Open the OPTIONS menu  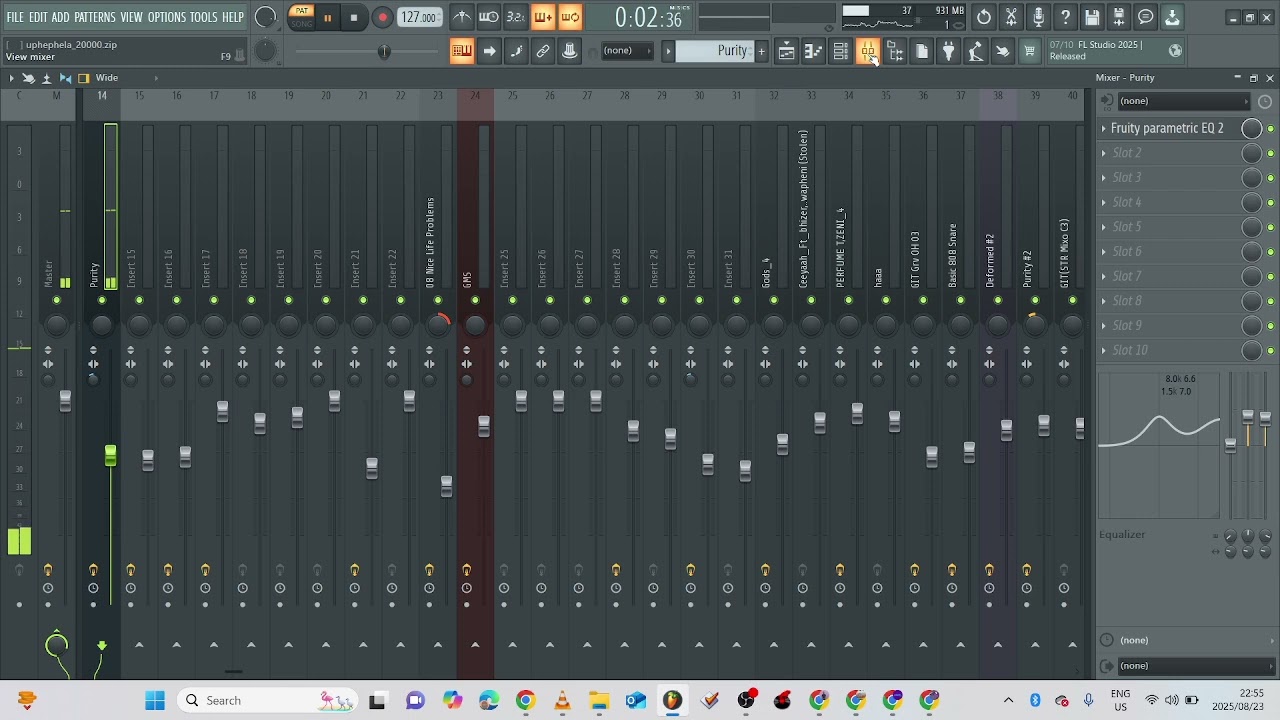click(x=167, y=18)
